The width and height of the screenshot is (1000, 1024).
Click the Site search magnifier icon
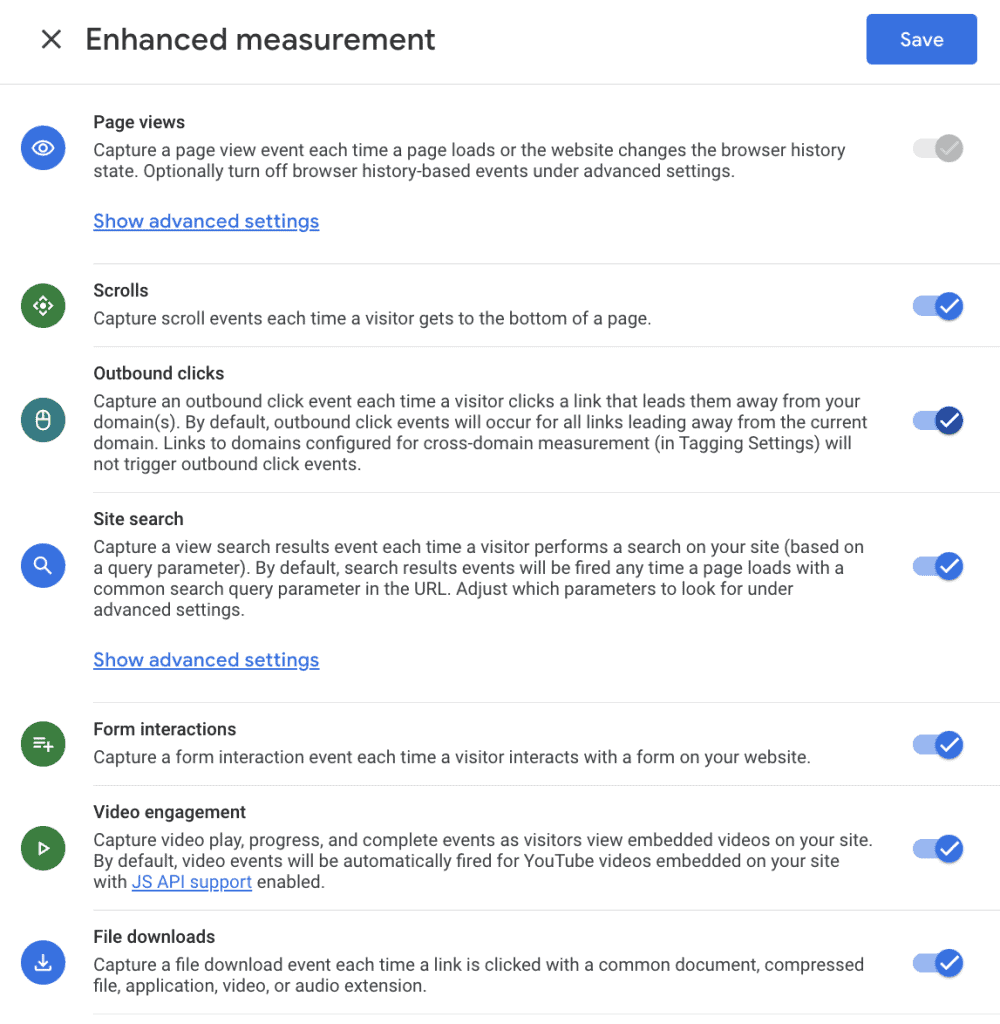click(x=43, y=566)
